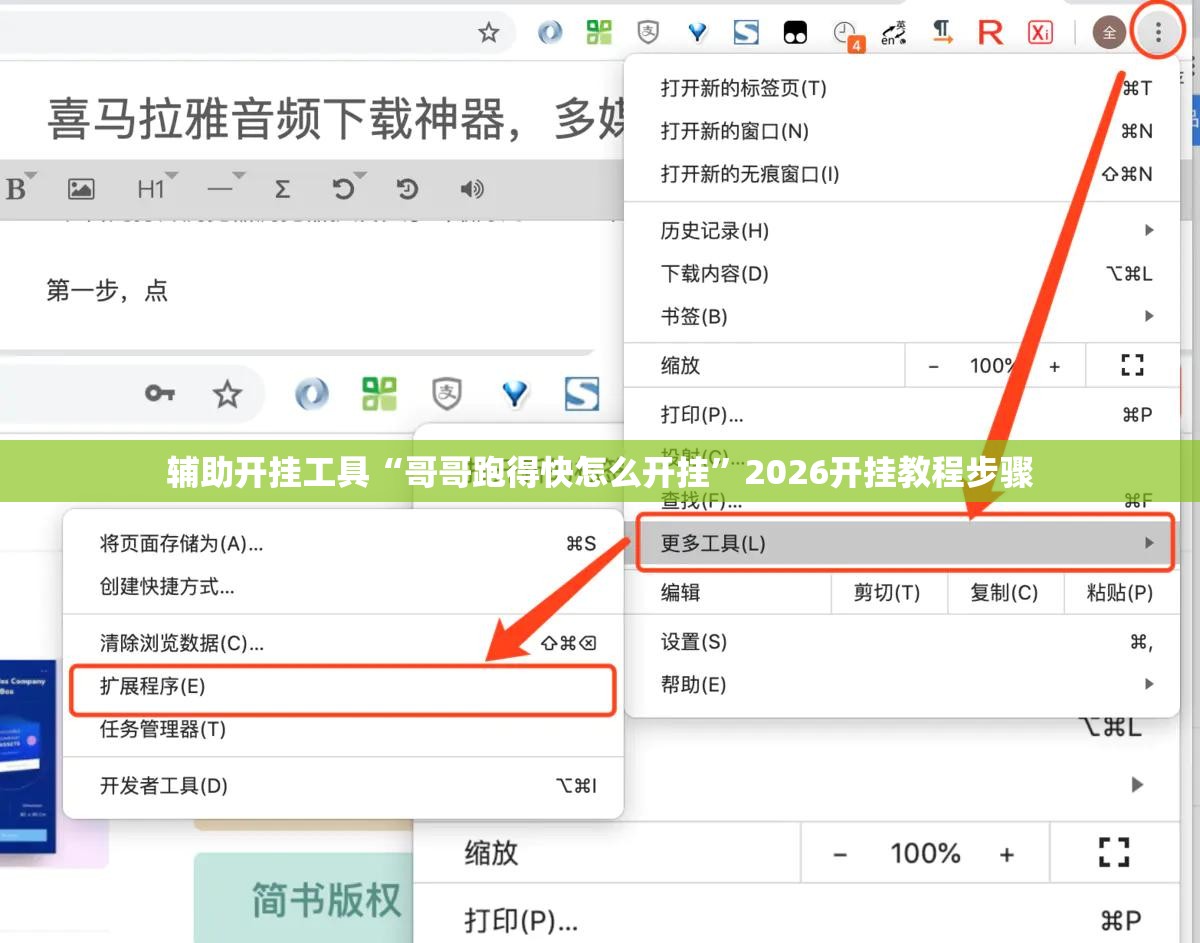This screenshot has width=1200, height=943.
Task: Zoom out with minus beside upper 100%
Action: (x=933, y=366)
